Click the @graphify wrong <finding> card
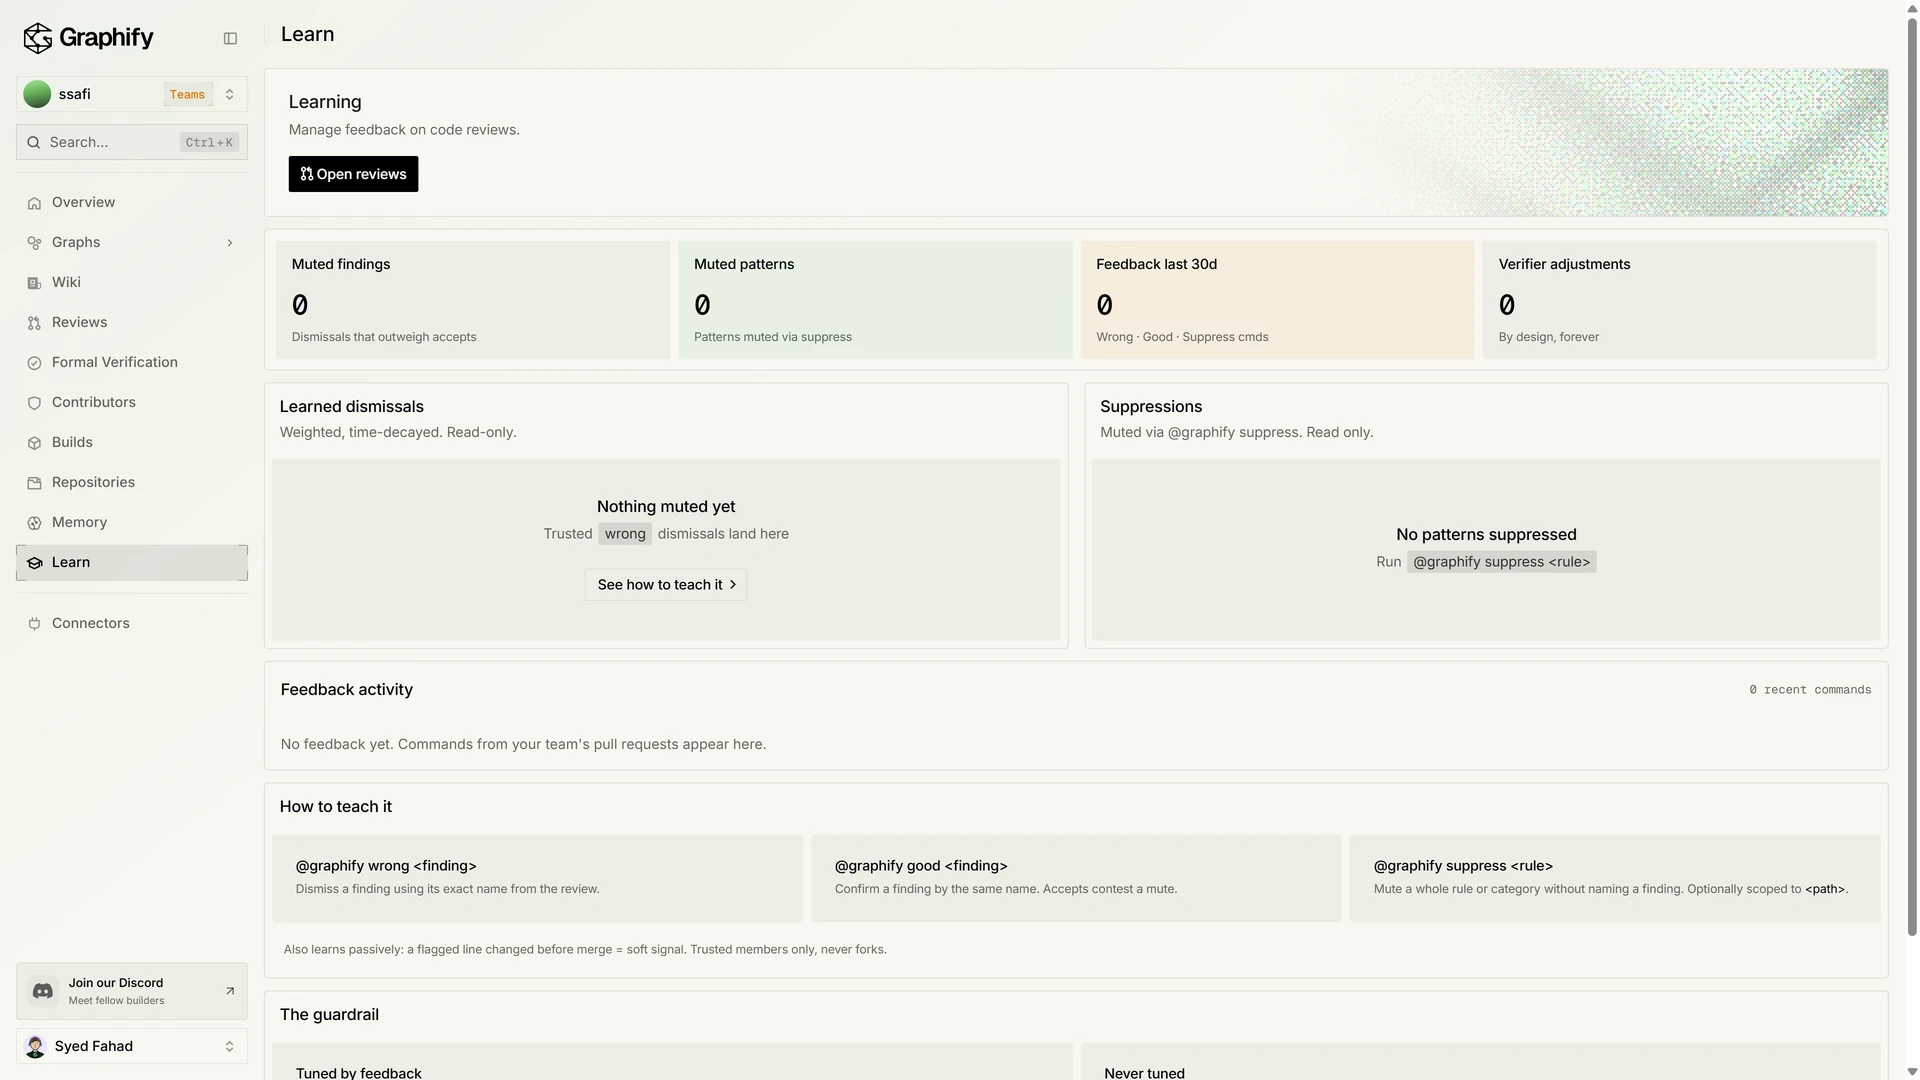 click(x=537, y=879)
